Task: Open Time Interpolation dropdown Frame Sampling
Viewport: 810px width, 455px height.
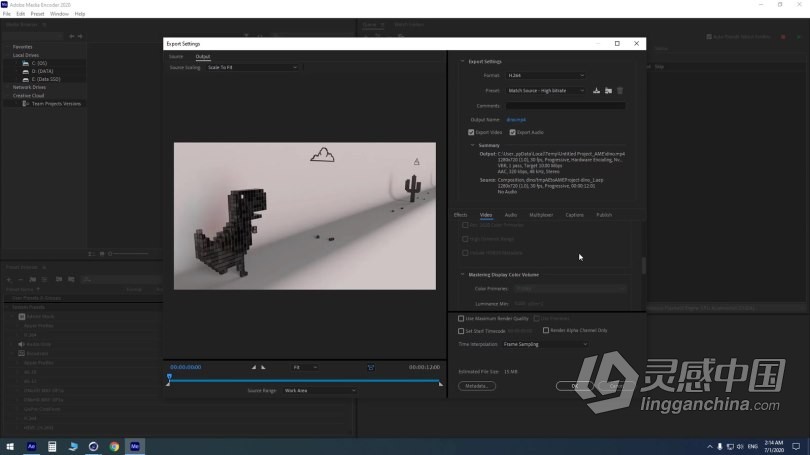Action: [546, 344]
